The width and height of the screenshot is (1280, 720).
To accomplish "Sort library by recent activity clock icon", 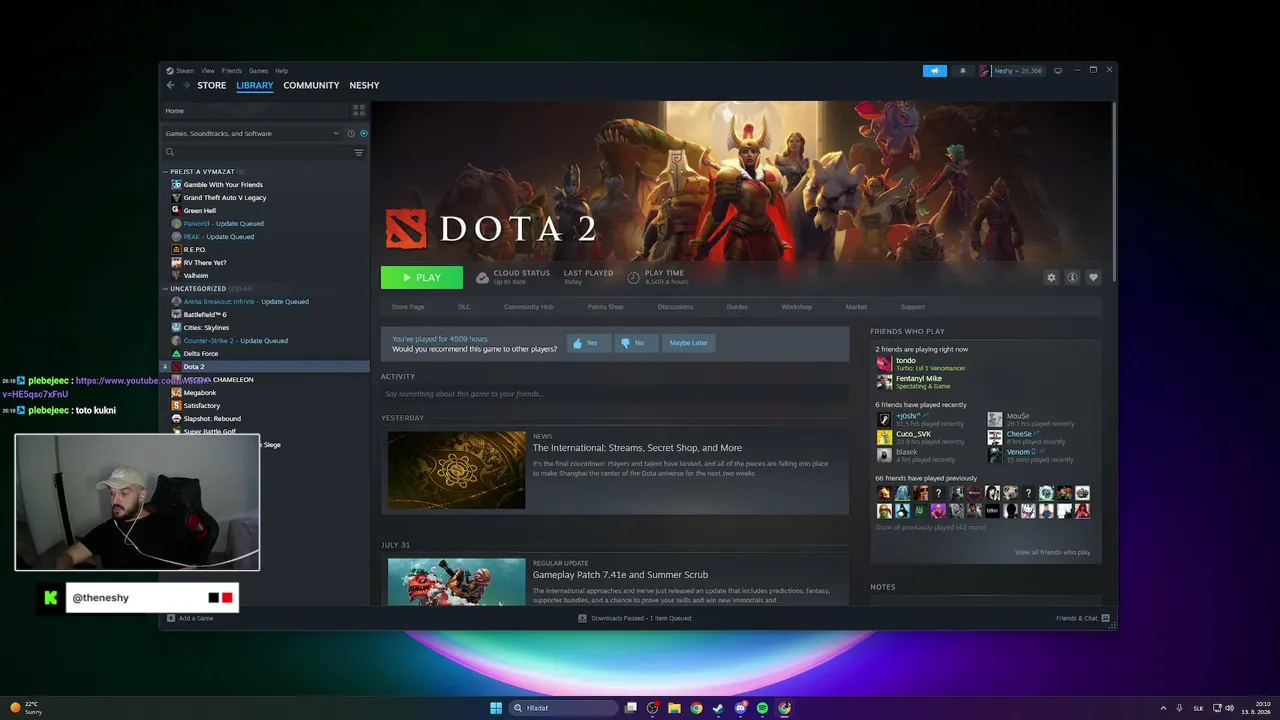I will point(351,133).
